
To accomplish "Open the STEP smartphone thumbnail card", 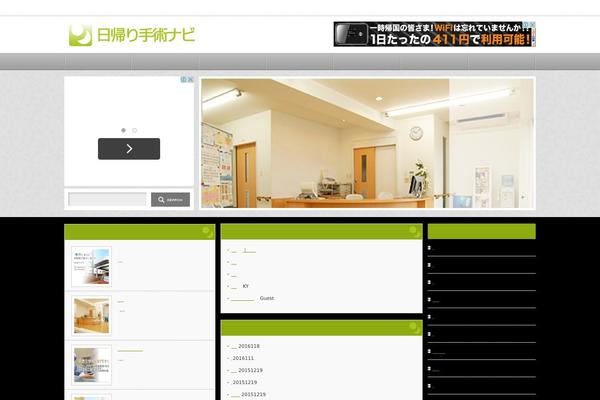I will coord(91,364).
